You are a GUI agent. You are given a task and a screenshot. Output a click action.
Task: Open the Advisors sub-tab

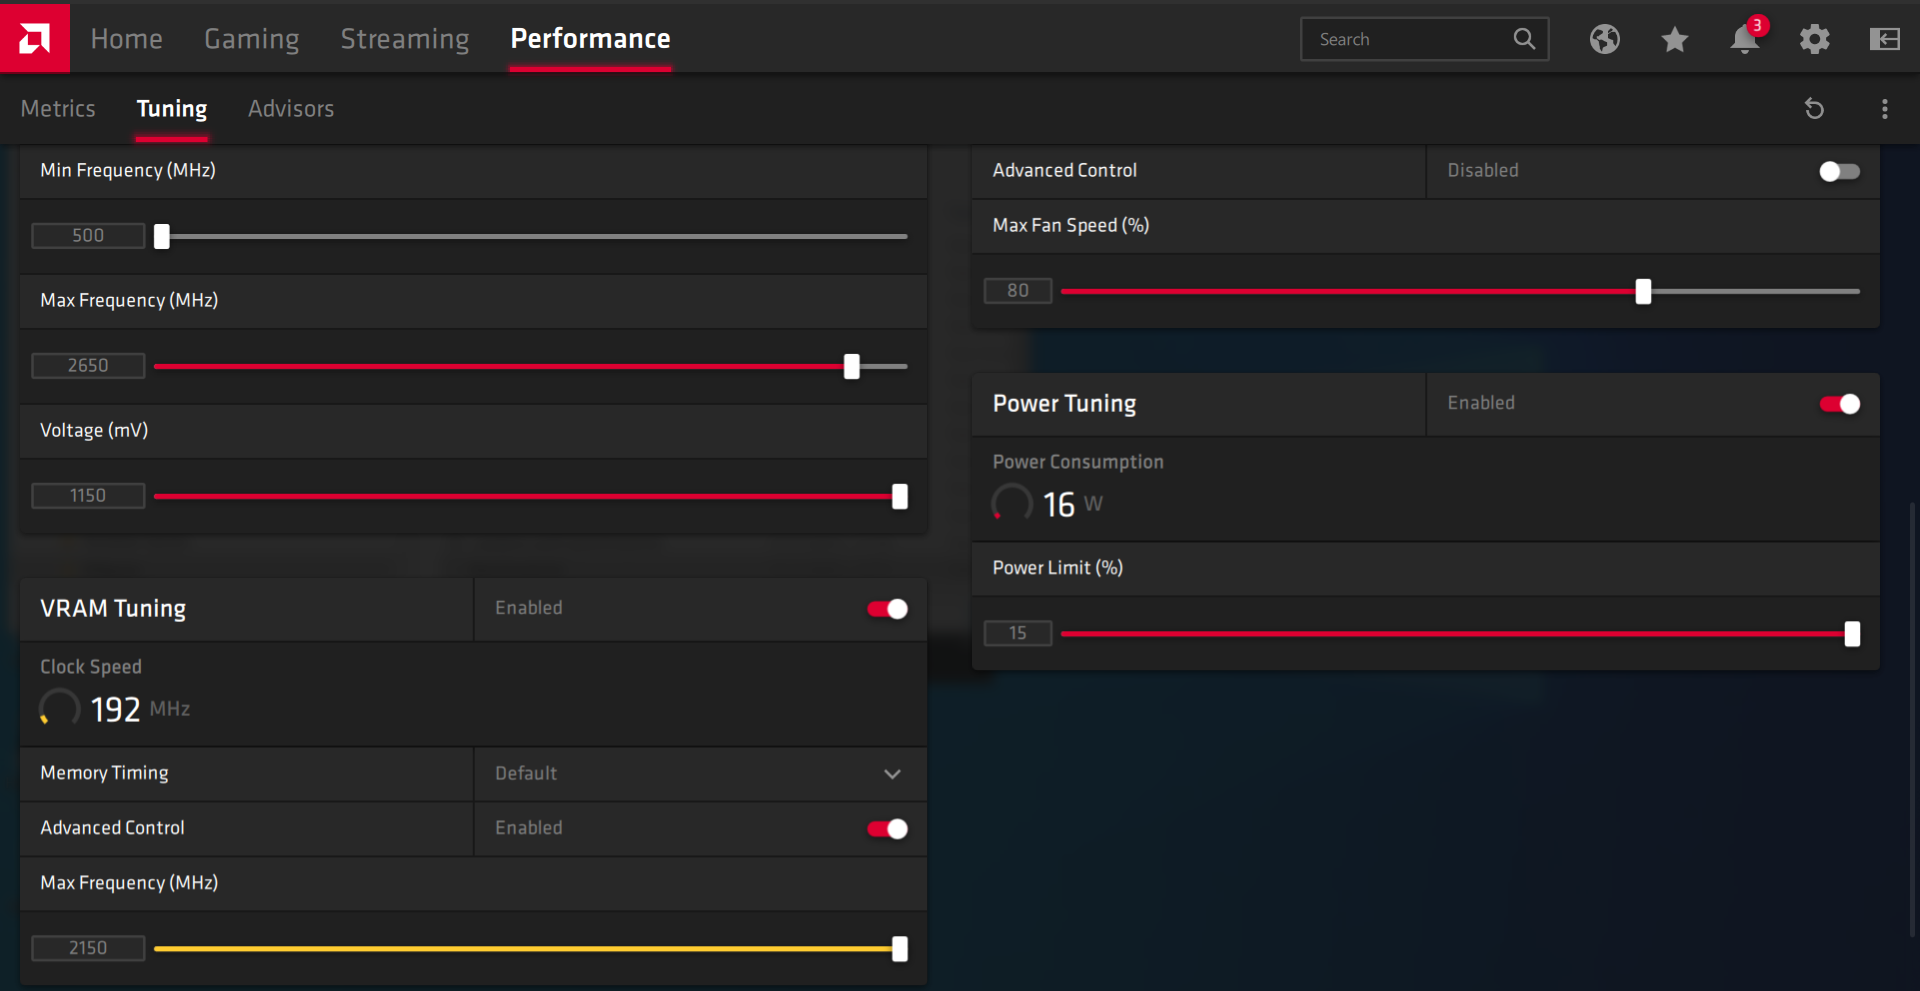pos(291,108)
